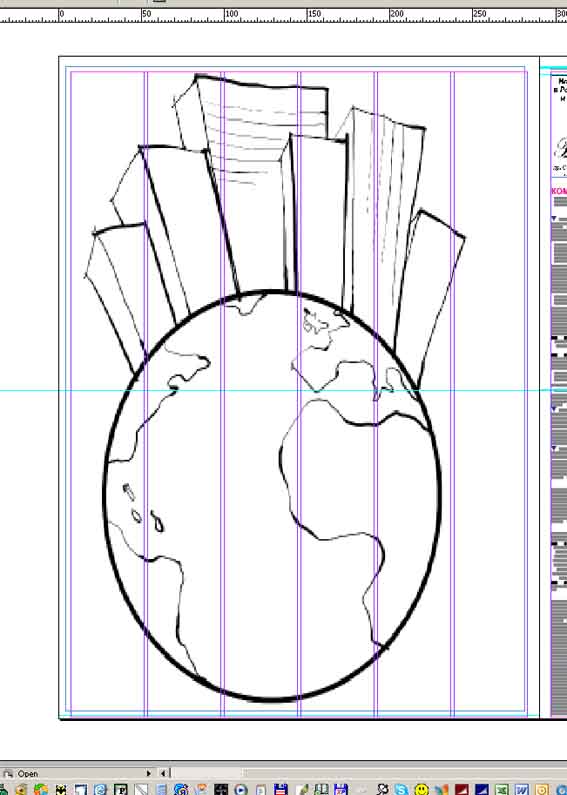
Task: Open the Skype icon in the taskbar
Action: (402, 789)
